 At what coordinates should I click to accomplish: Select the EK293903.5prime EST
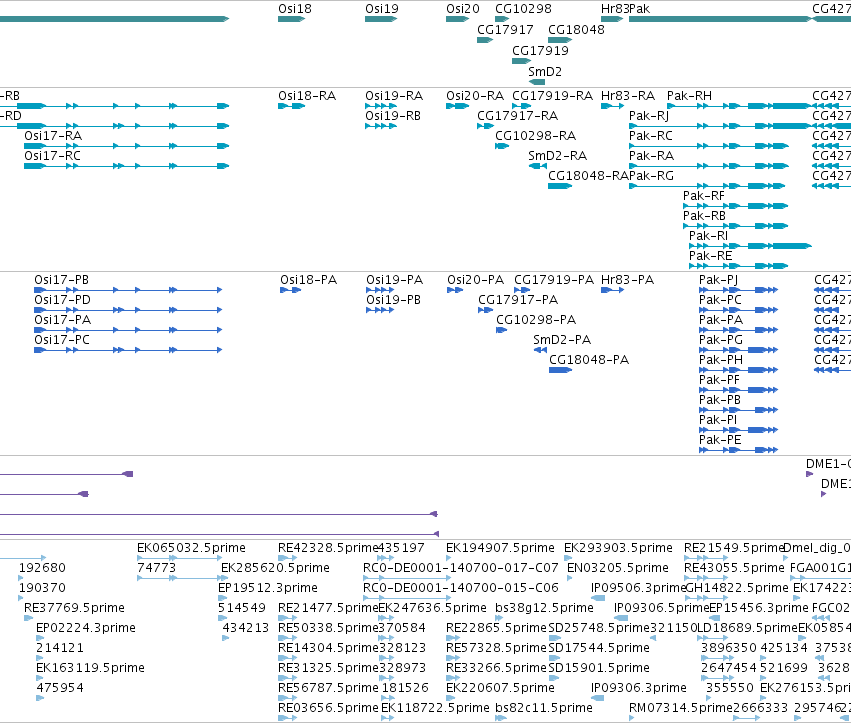tap(568, 558)
